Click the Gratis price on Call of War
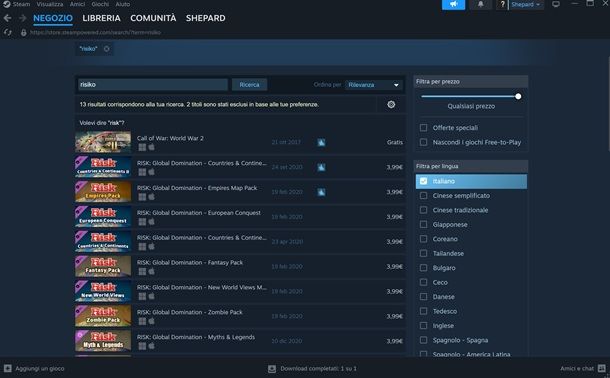The image size is (610, 378). click(x=394, y=142)
